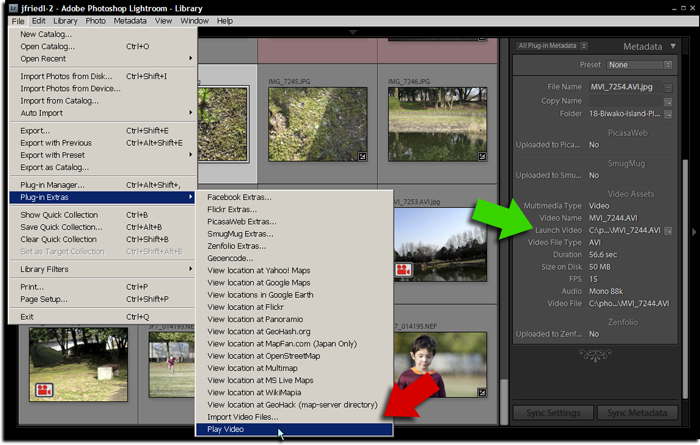Choose Print from File menu

point(102,287)
